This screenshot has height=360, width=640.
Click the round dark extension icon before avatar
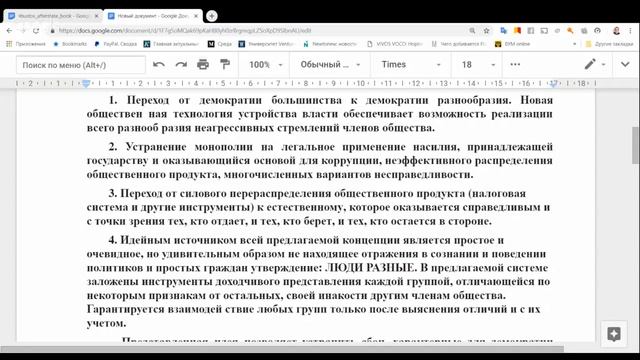597,31
